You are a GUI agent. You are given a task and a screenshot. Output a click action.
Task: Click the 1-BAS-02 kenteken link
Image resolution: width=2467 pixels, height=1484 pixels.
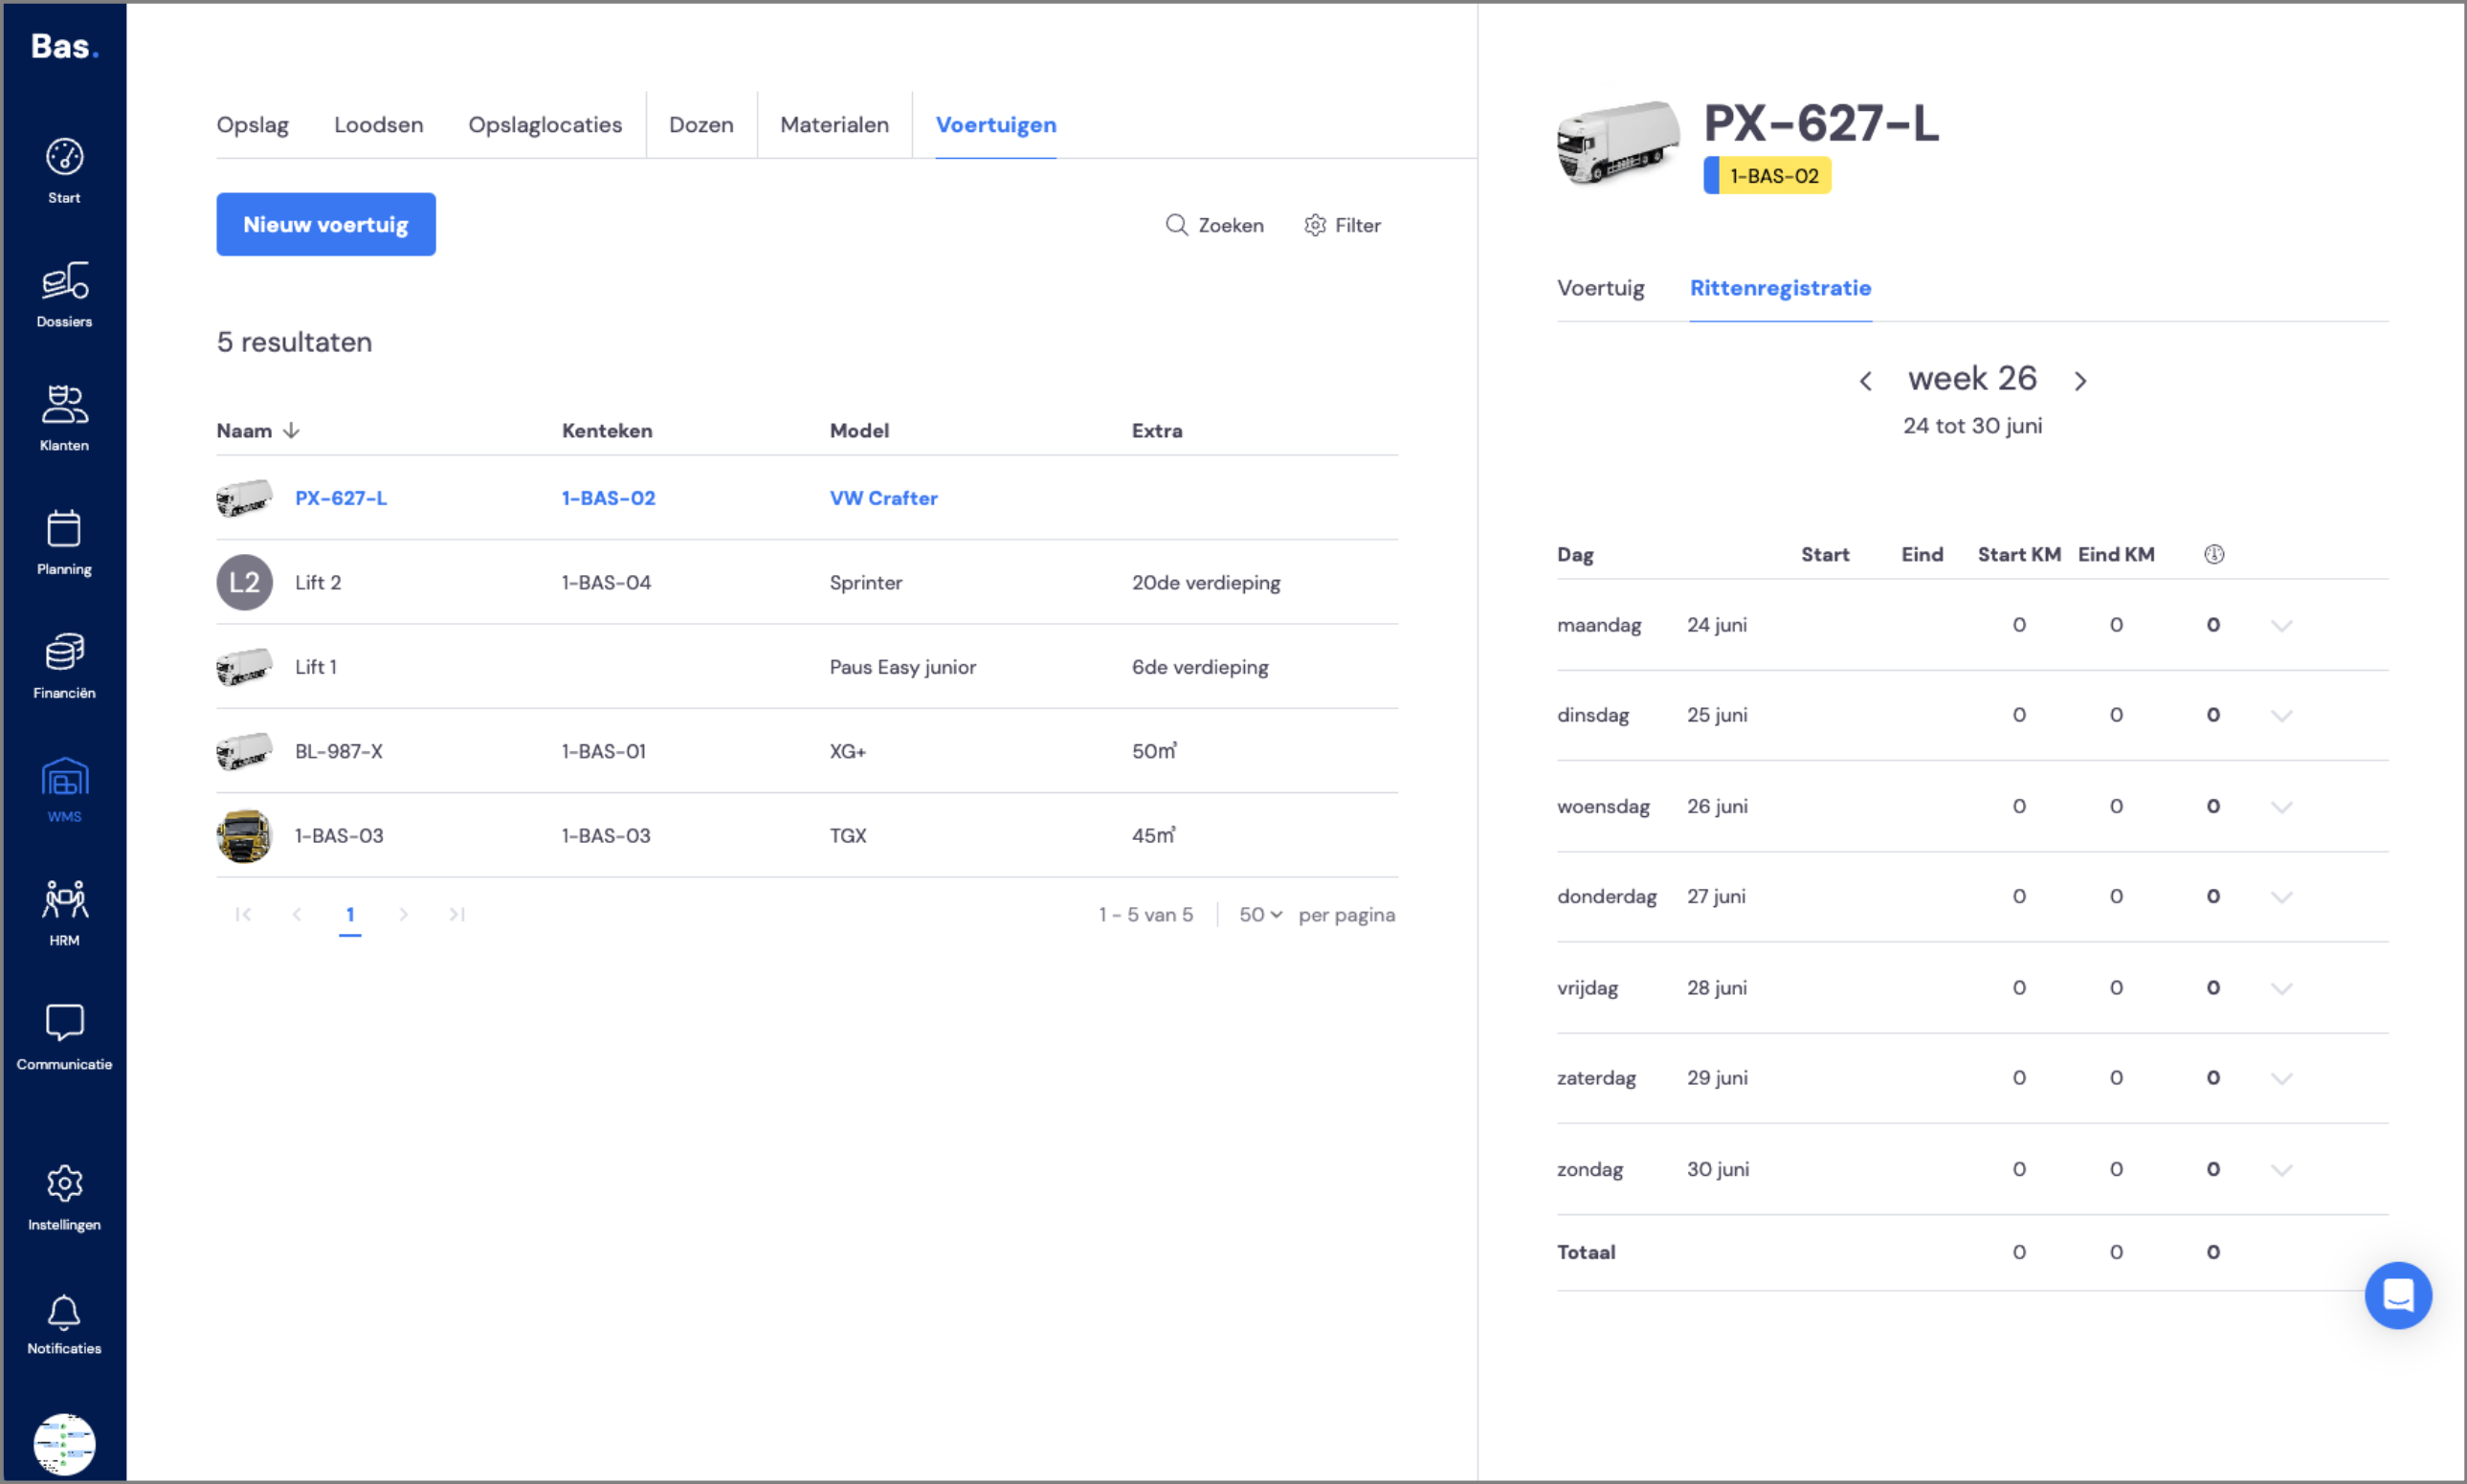(x=608, y=498)
